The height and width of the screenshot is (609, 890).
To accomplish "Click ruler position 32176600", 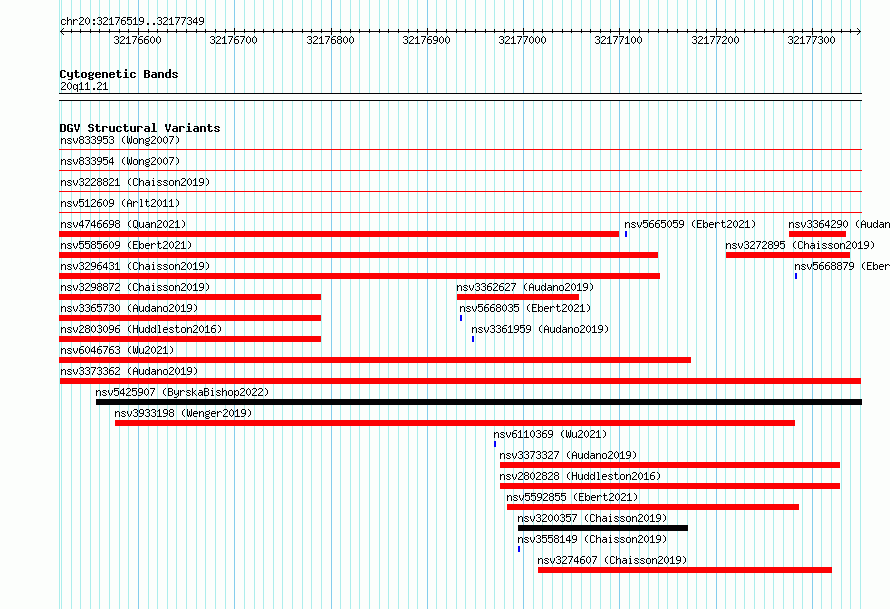I will pos(137,40).
